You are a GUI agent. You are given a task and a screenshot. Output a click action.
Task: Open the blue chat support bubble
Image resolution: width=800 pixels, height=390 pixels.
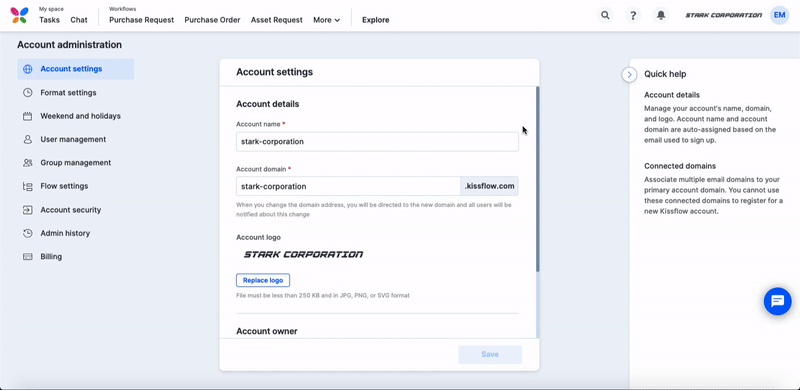(x=778, y=301)
